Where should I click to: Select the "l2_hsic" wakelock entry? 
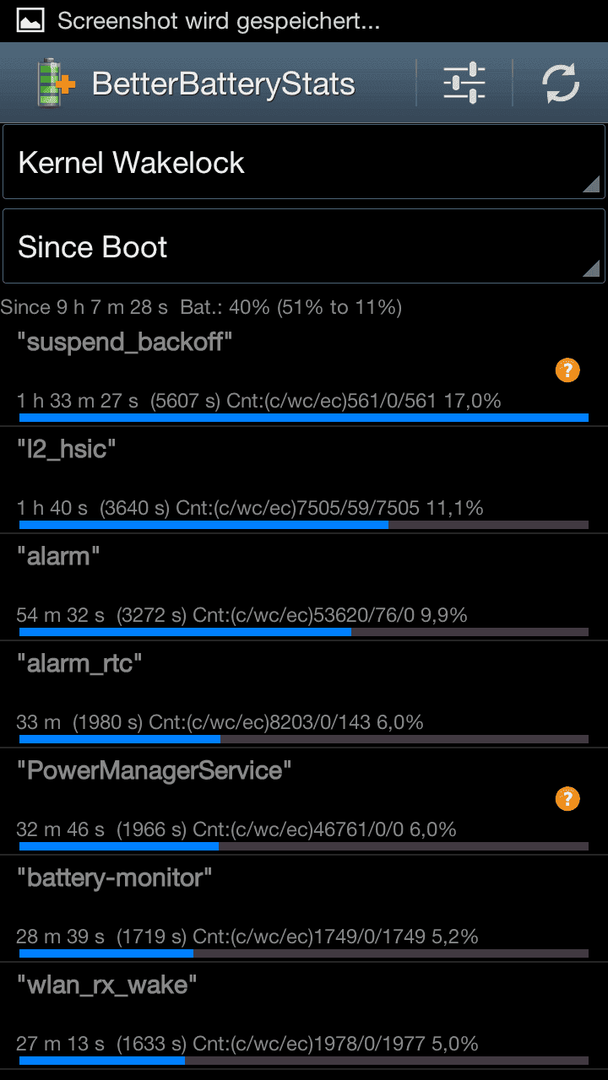(304, 480)
